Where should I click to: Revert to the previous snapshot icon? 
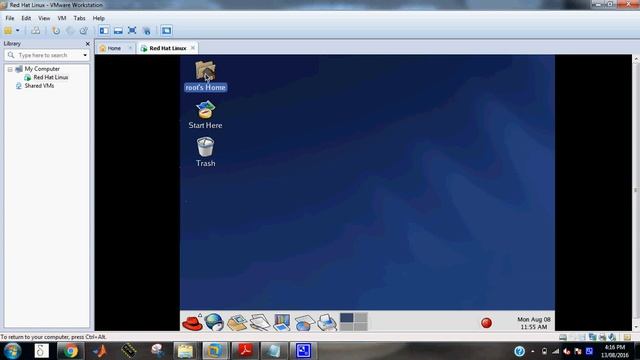pyautogui.click(x=70, y=31)
